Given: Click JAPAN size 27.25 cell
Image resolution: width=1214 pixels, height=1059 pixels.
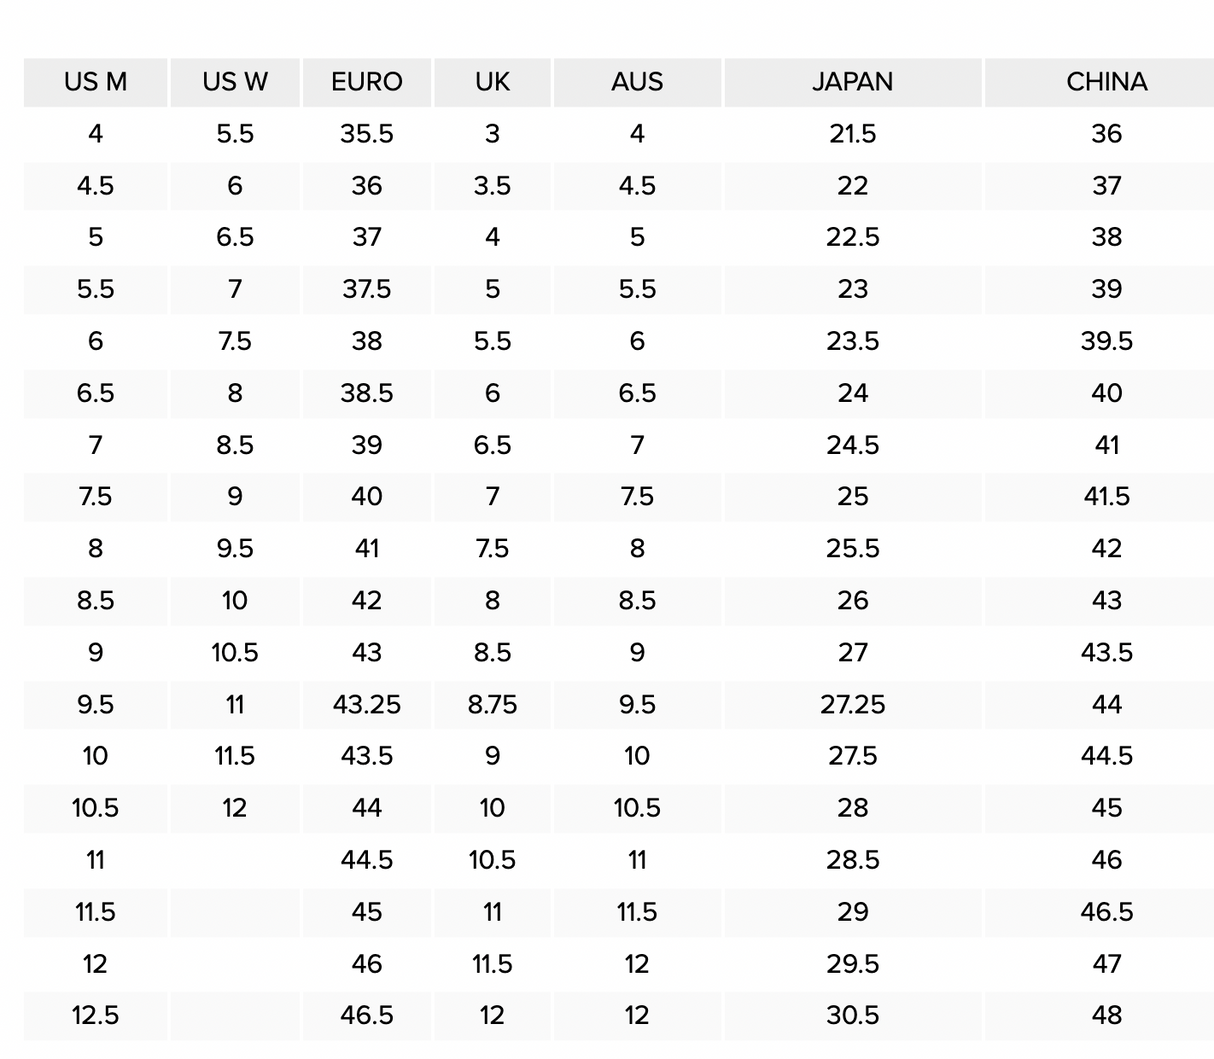Looking at the screenshot, I should [853, 705].
